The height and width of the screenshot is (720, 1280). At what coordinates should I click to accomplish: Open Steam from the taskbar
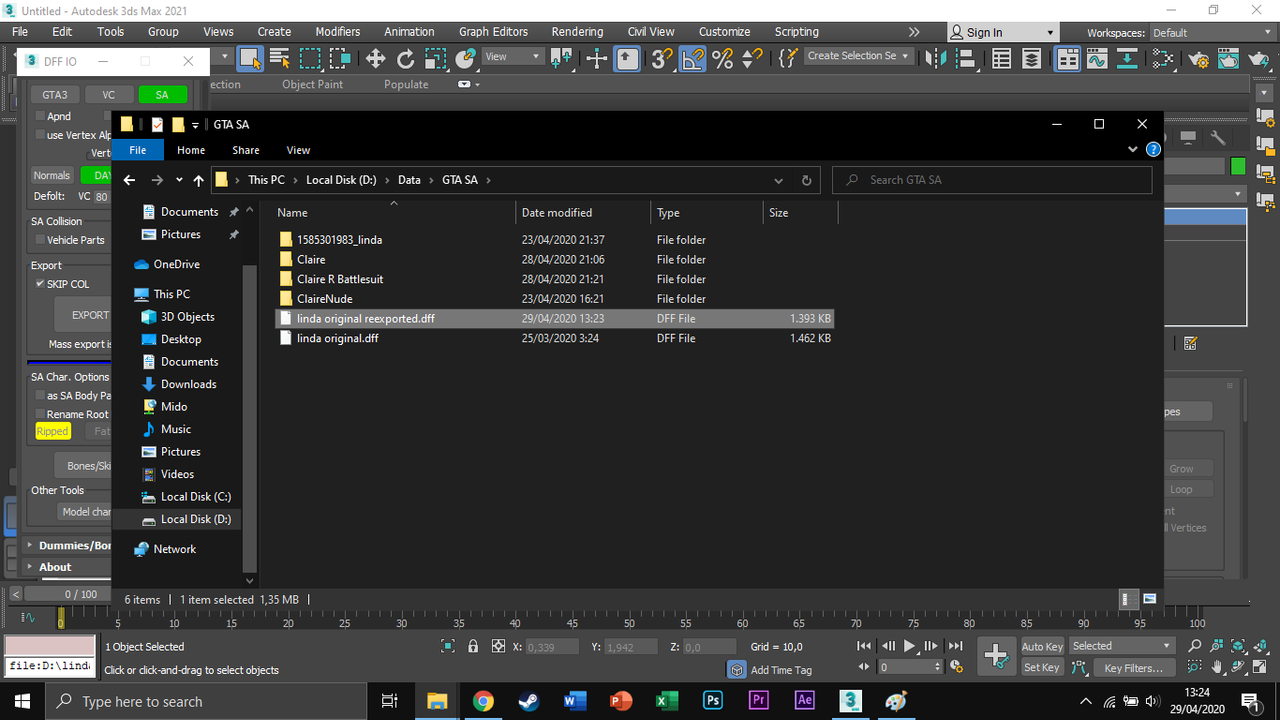pos(529,701)
